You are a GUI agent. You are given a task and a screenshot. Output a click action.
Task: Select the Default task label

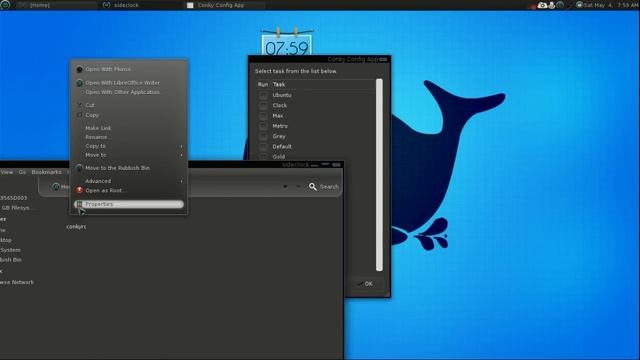(282, 147)
